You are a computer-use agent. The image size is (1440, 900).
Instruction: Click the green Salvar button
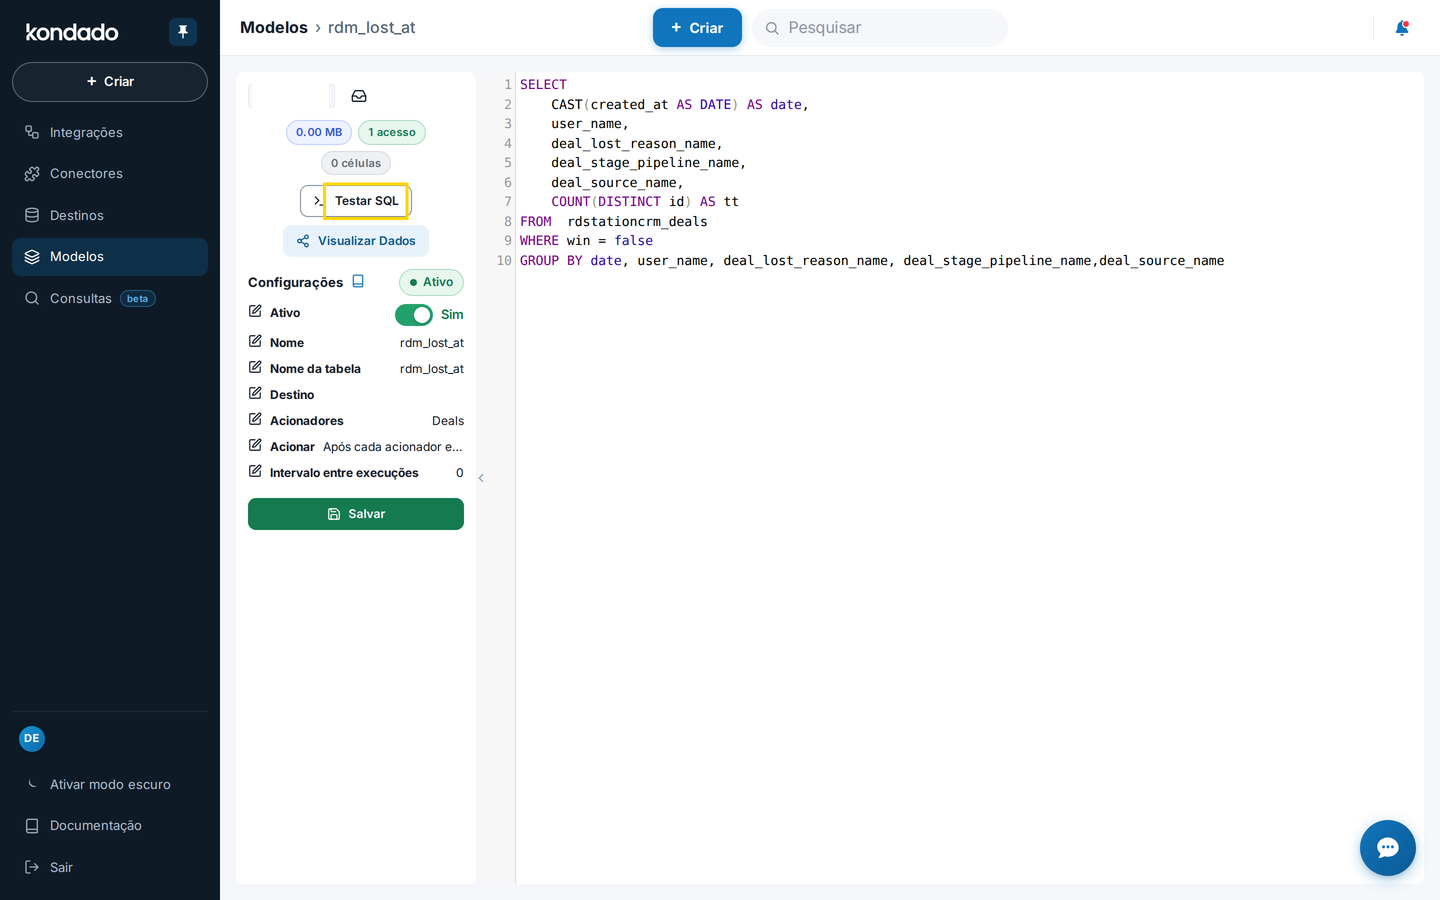pos(356,514)
